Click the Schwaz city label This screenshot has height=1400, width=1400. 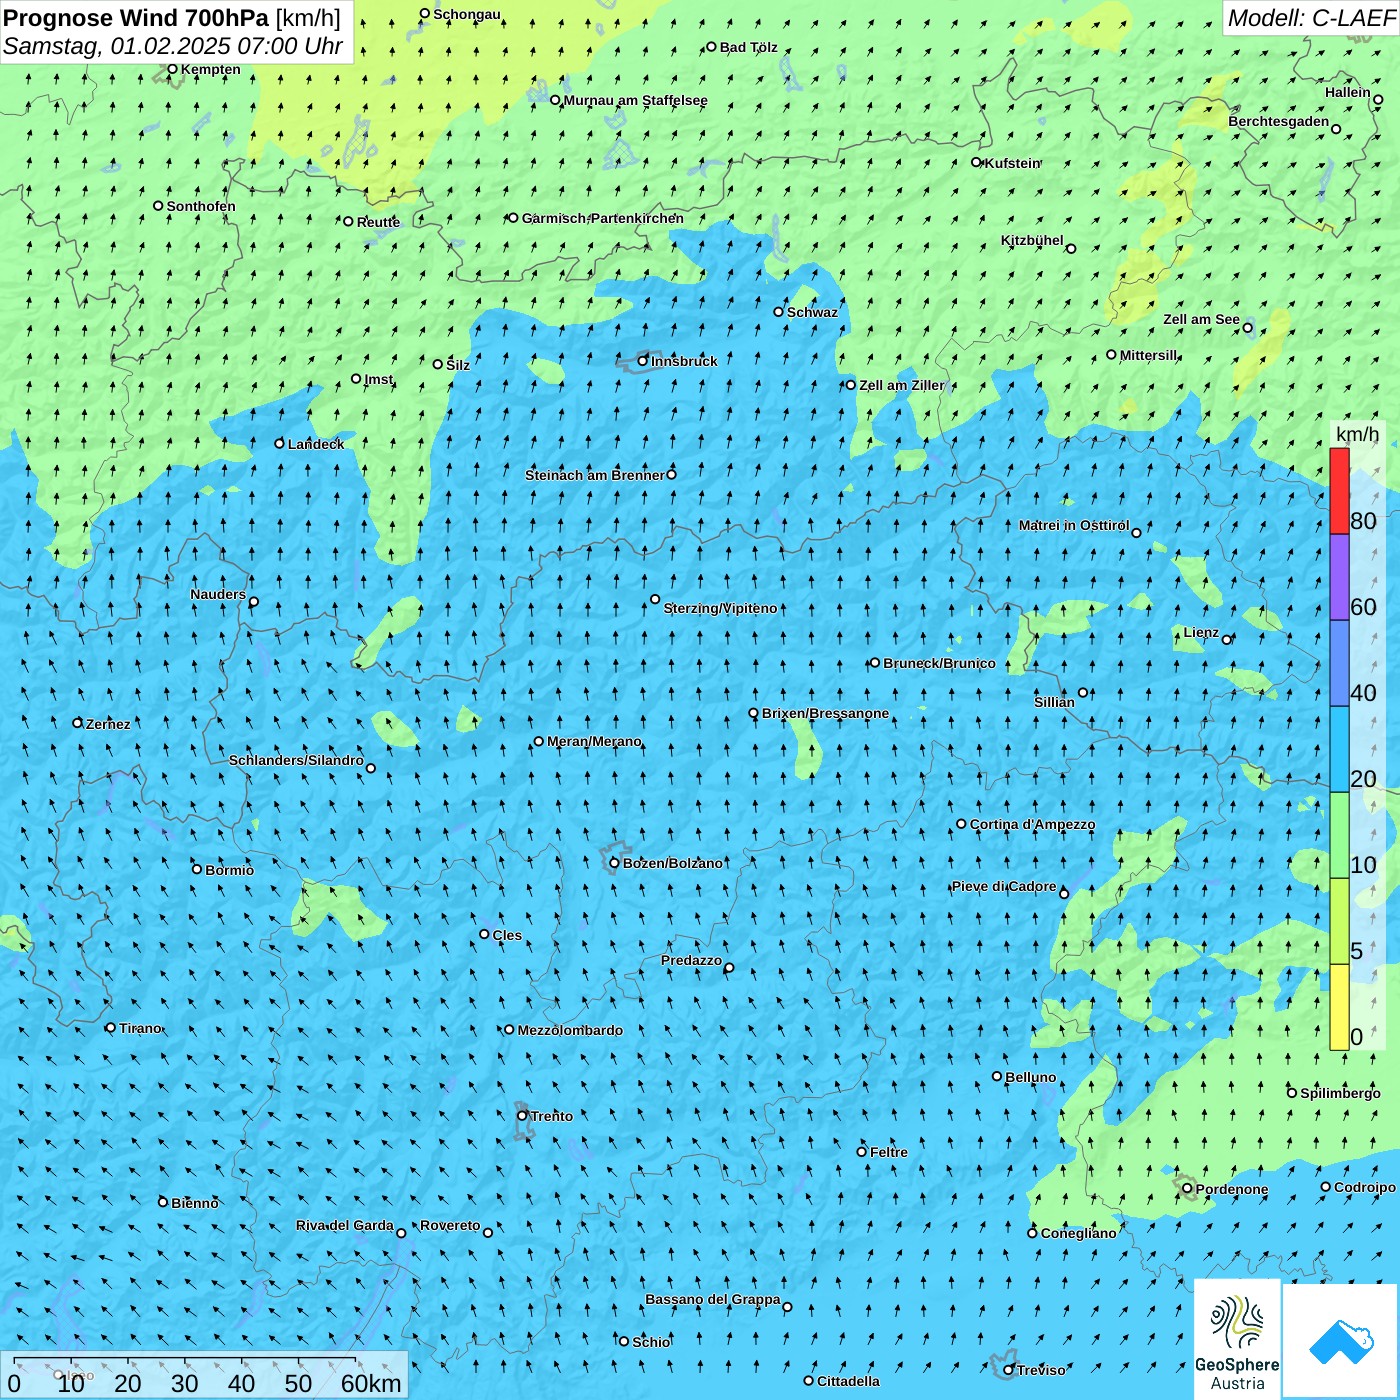click(812, 312)
